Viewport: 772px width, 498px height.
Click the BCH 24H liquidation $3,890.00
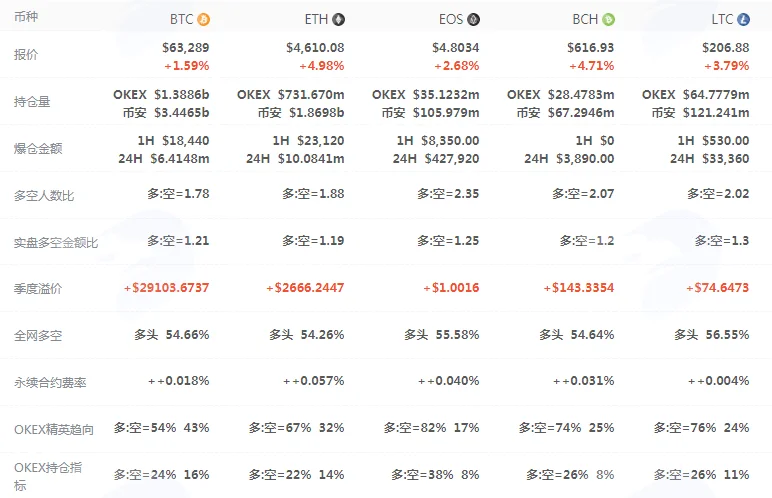pyautogui.click(x=569, y=159)
